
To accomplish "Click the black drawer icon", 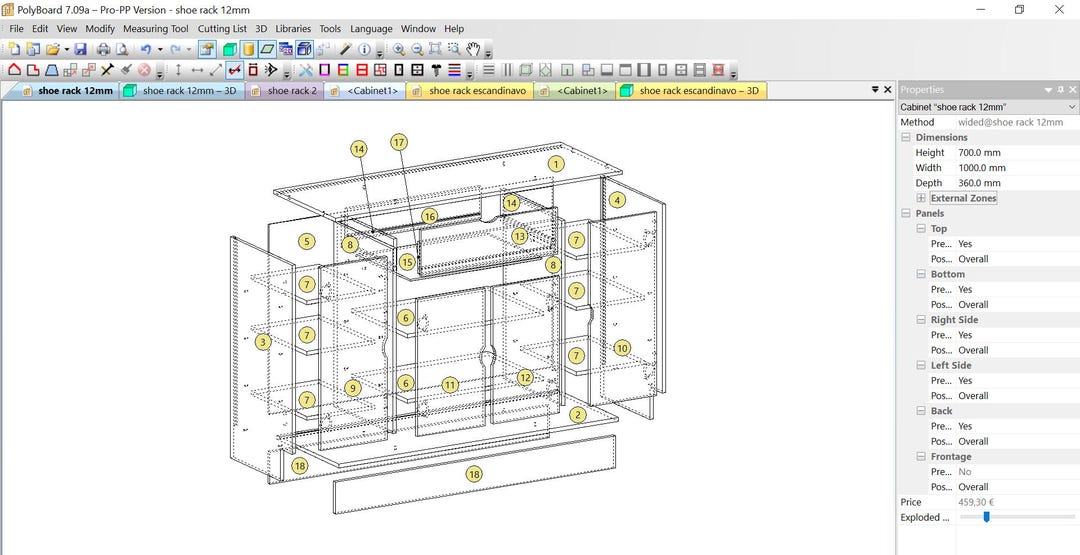I will pyautogui.click(x=417, y=70).
